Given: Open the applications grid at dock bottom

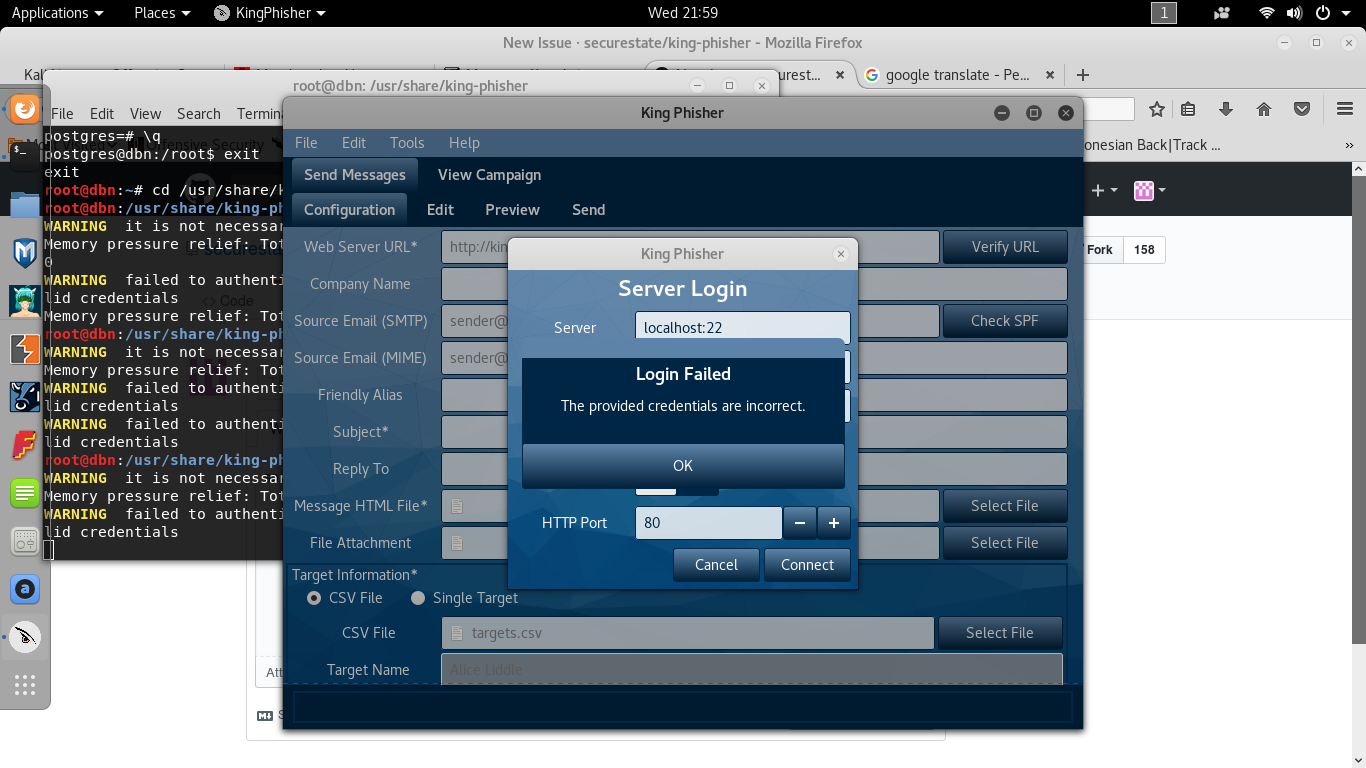Looking at the screenshot, I should (x=24, y=684).
